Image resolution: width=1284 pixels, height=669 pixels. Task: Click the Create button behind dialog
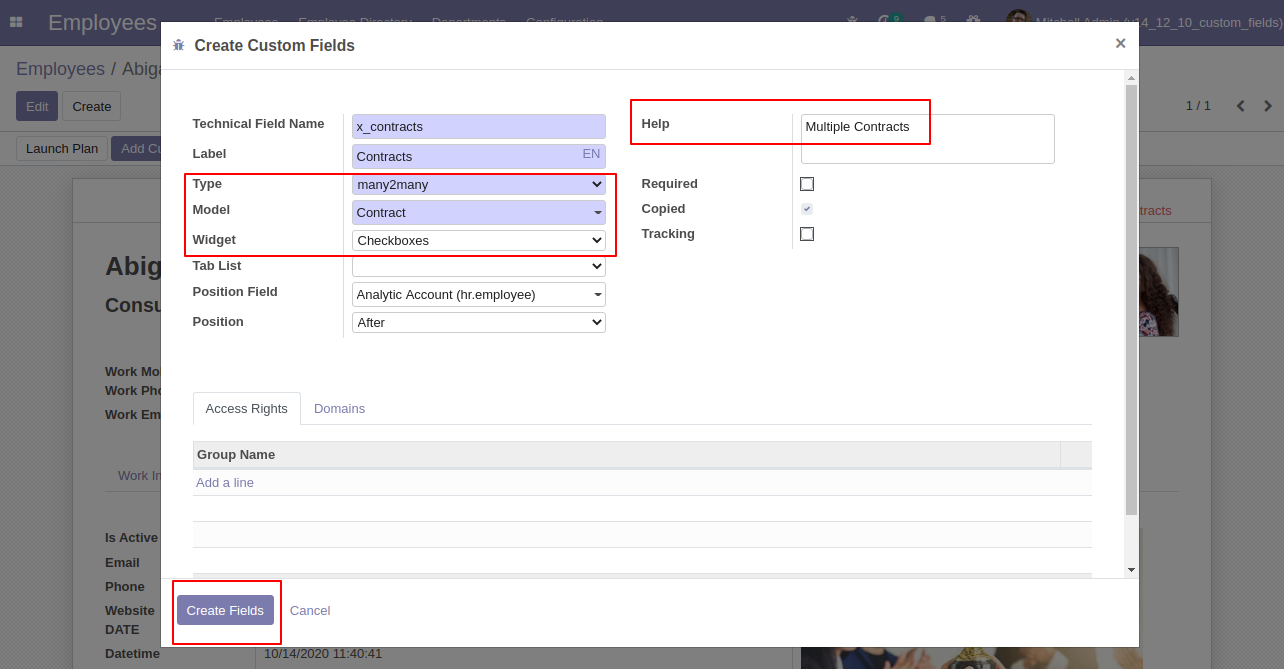91,106
